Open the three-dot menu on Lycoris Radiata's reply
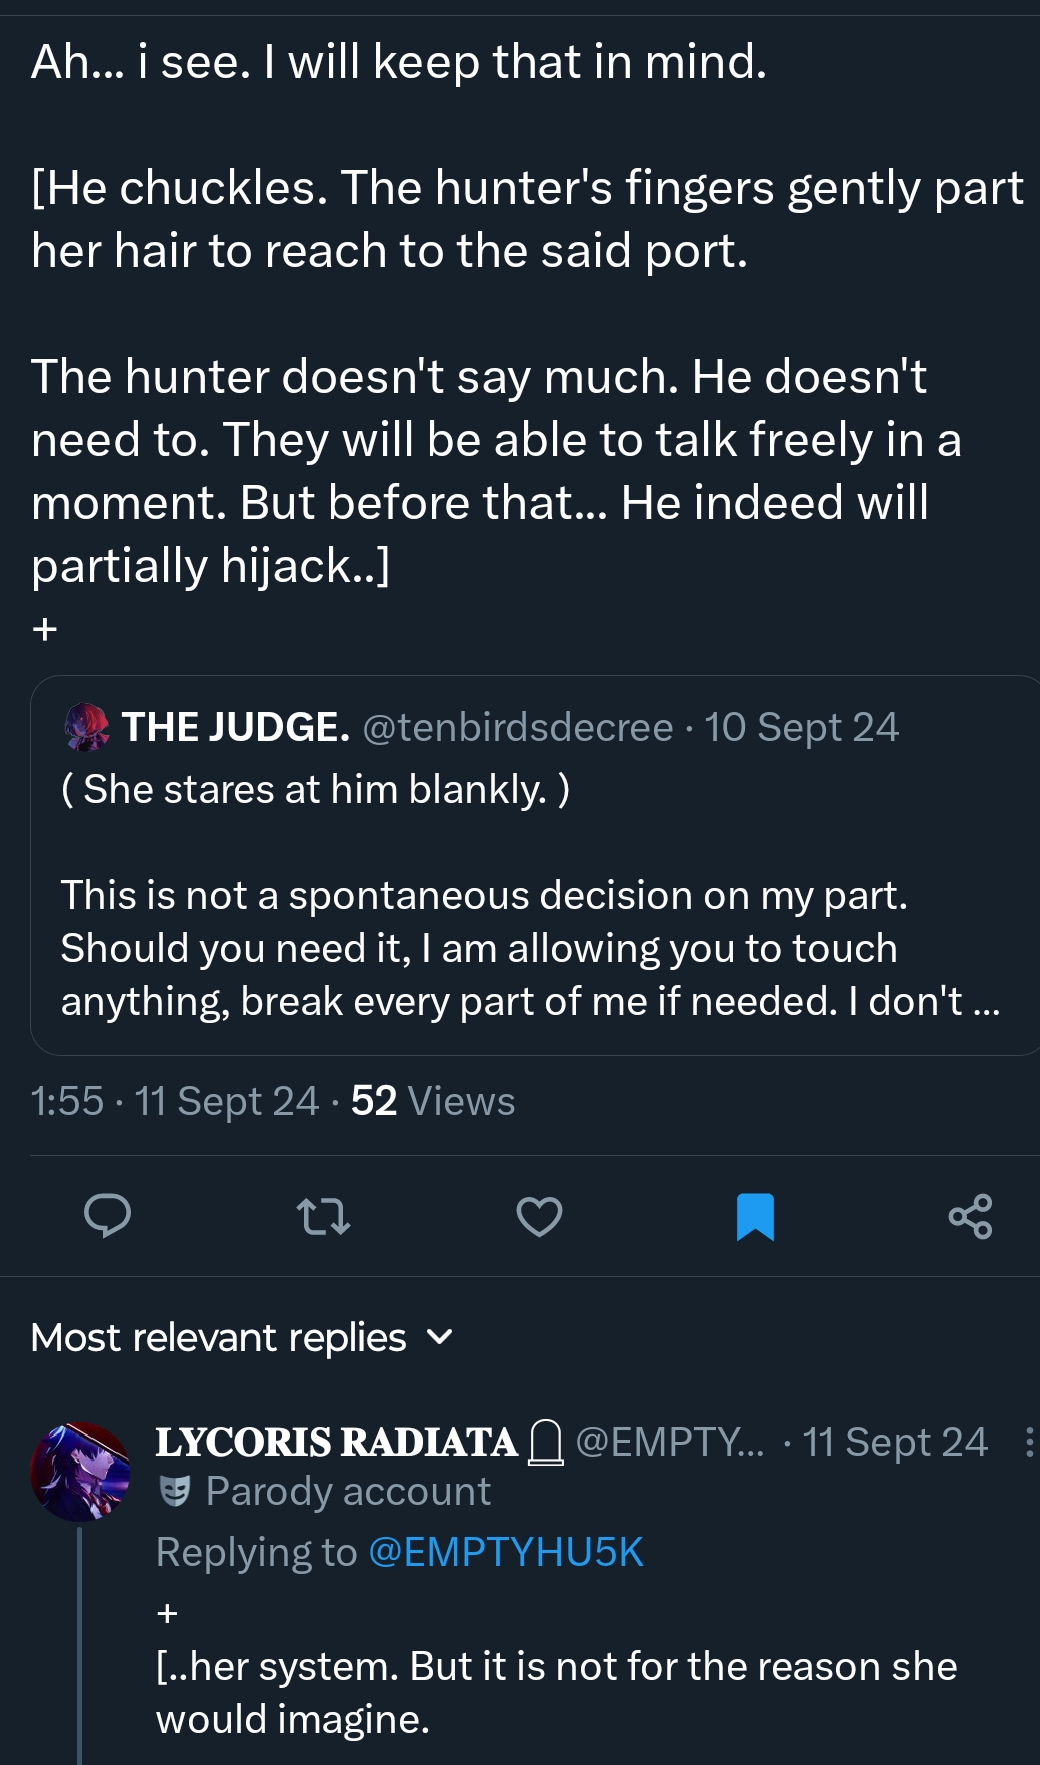Image resolution: width=1040 pixels, height=1765 pixels. tap(1029, 1442)
